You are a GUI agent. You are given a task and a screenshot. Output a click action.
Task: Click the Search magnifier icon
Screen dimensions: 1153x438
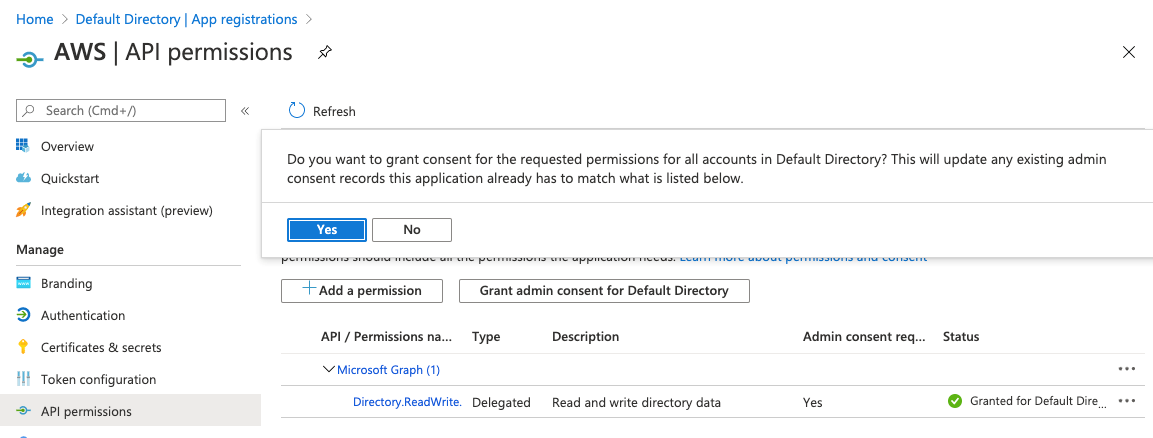tap(29, 110)
